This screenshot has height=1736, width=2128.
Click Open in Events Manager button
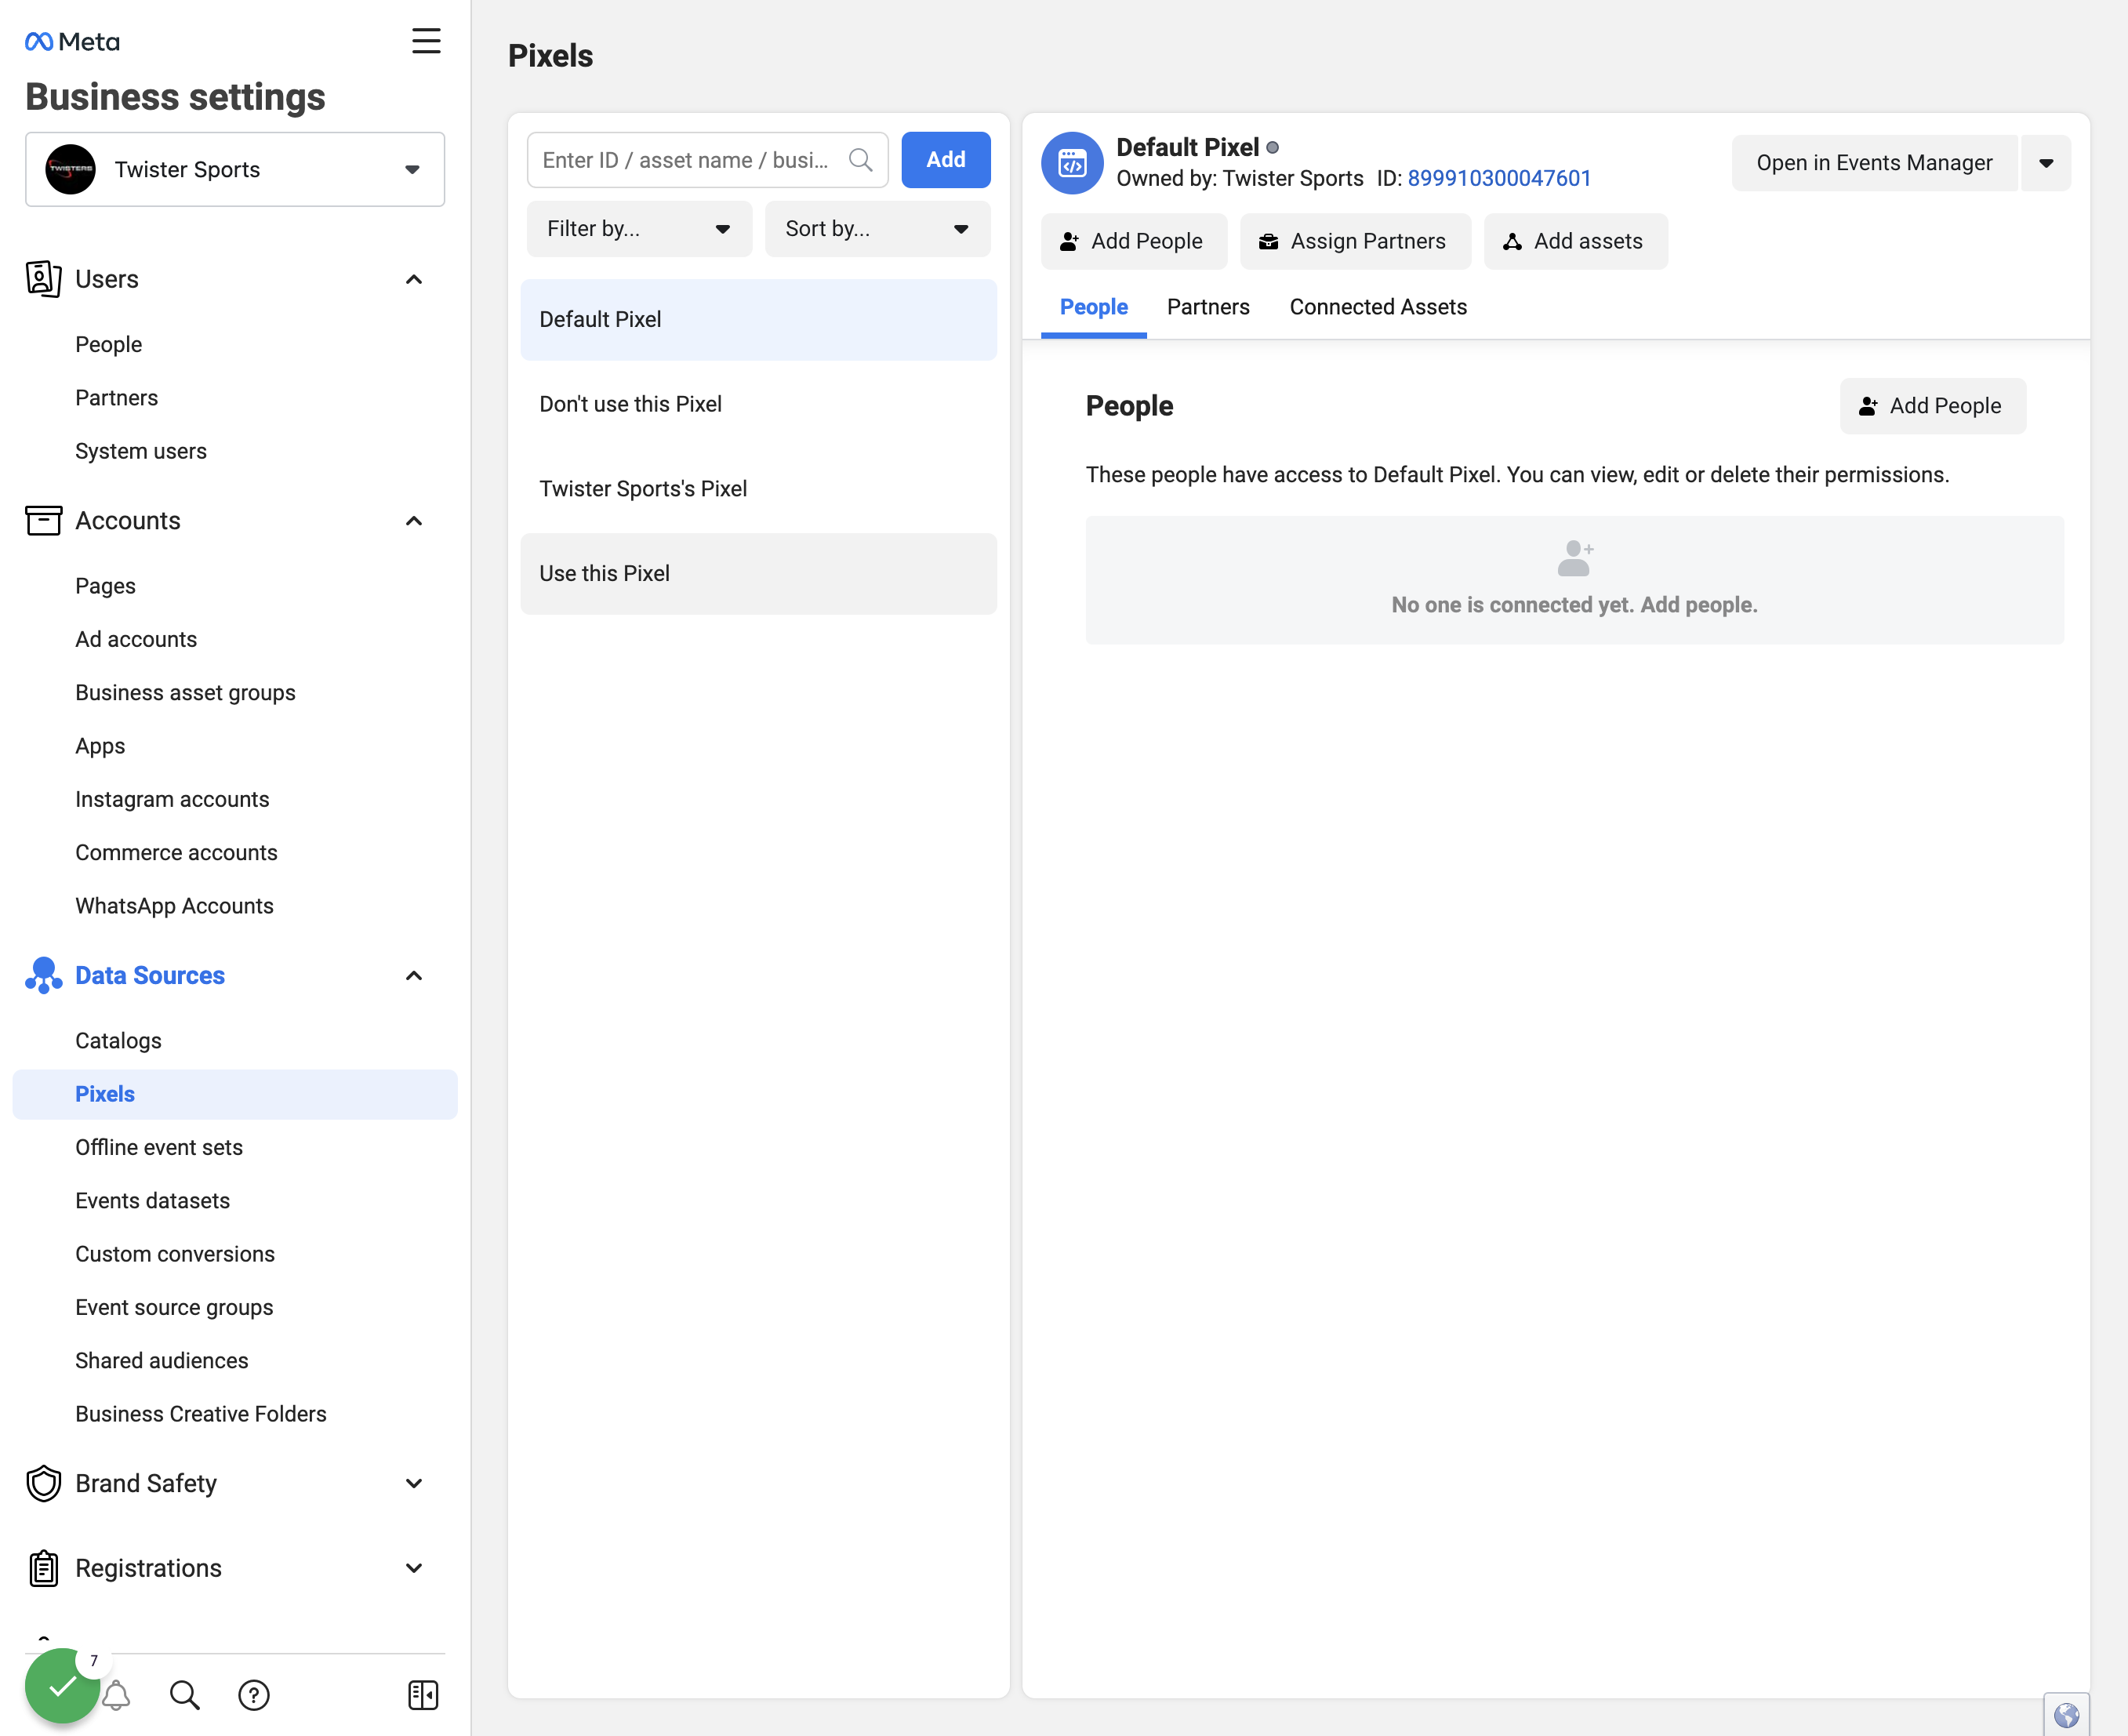pyautogui.click(x=1874, y=163)
